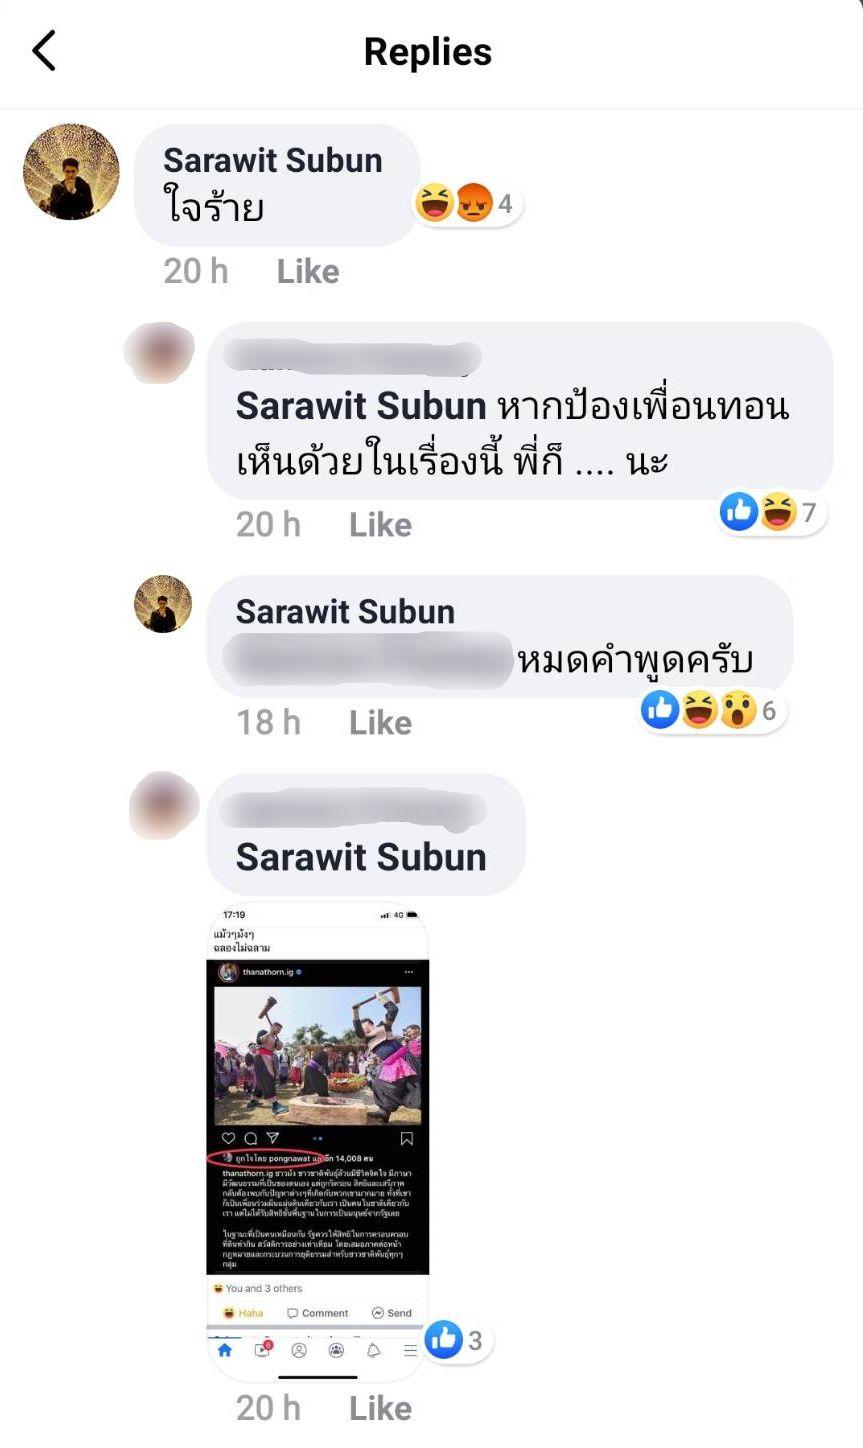This screenshot has height=1448, width=863.
Task: Open the like count on the screenshot reply
Action: pos(459,1340)
